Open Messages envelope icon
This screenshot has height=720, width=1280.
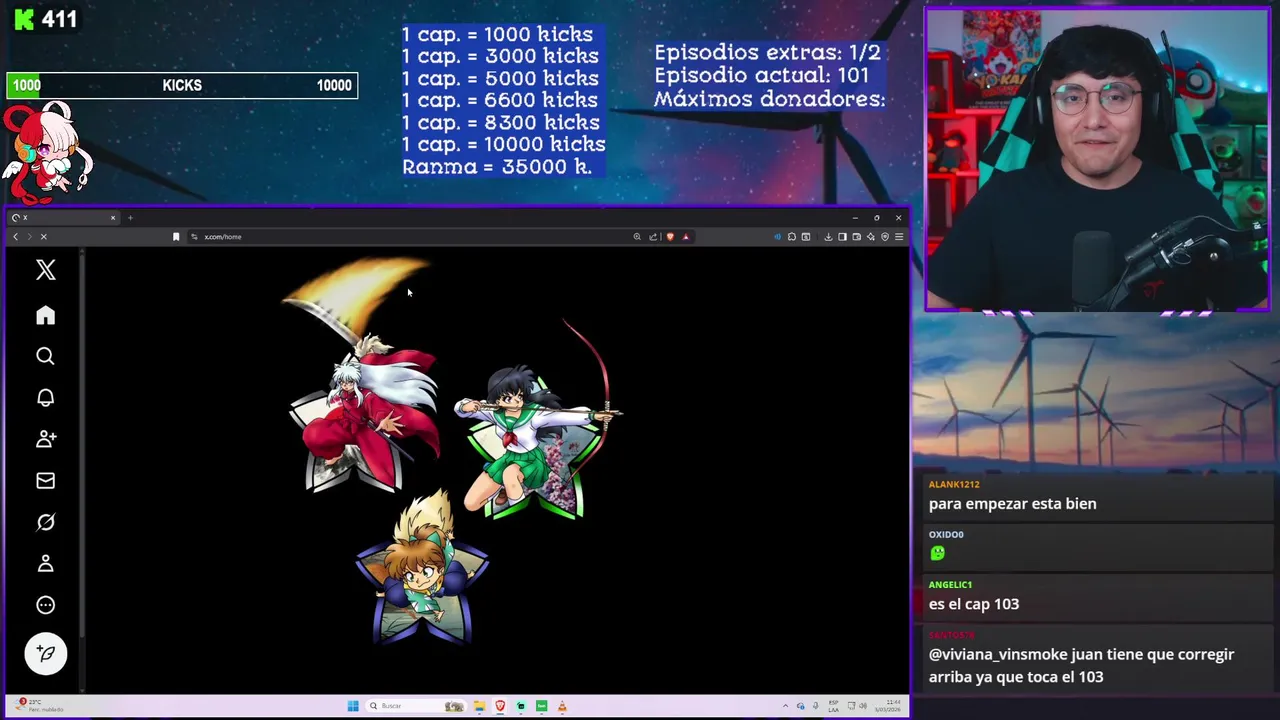point(45,481)
